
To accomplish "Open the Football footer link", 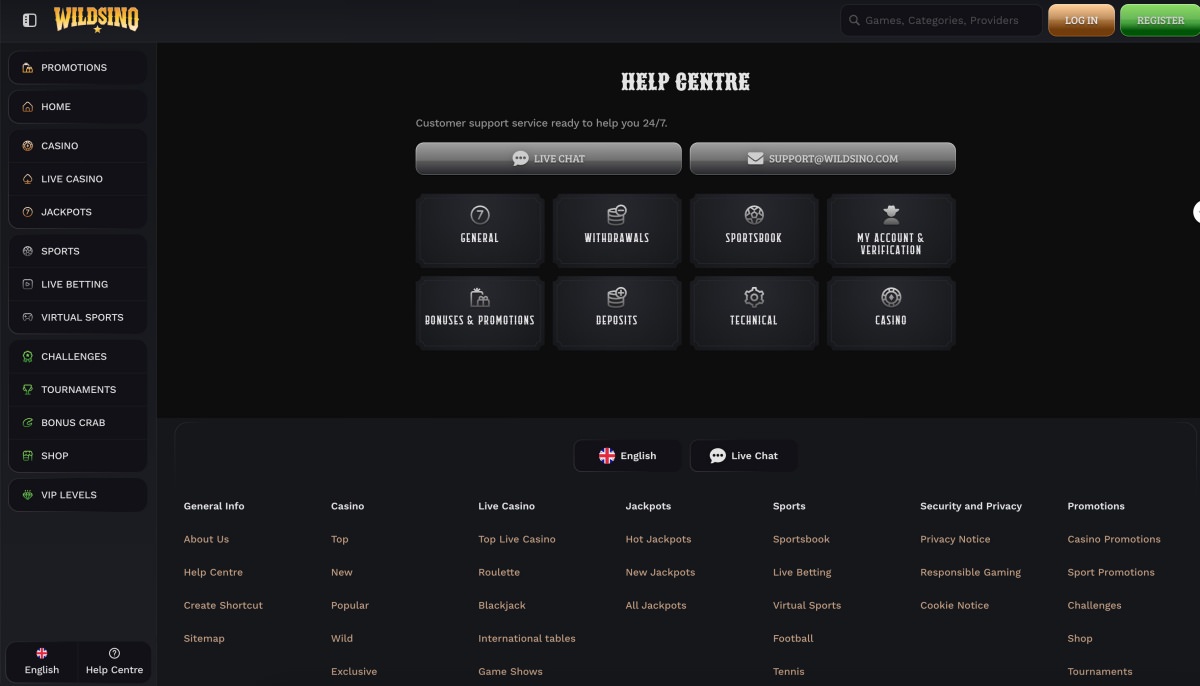I will (x=793, y=638).
